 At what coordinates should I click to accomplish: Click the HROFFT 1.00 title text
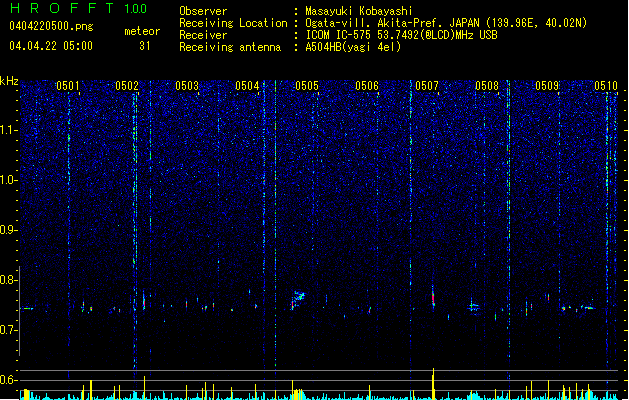click(x=78, y=8)
